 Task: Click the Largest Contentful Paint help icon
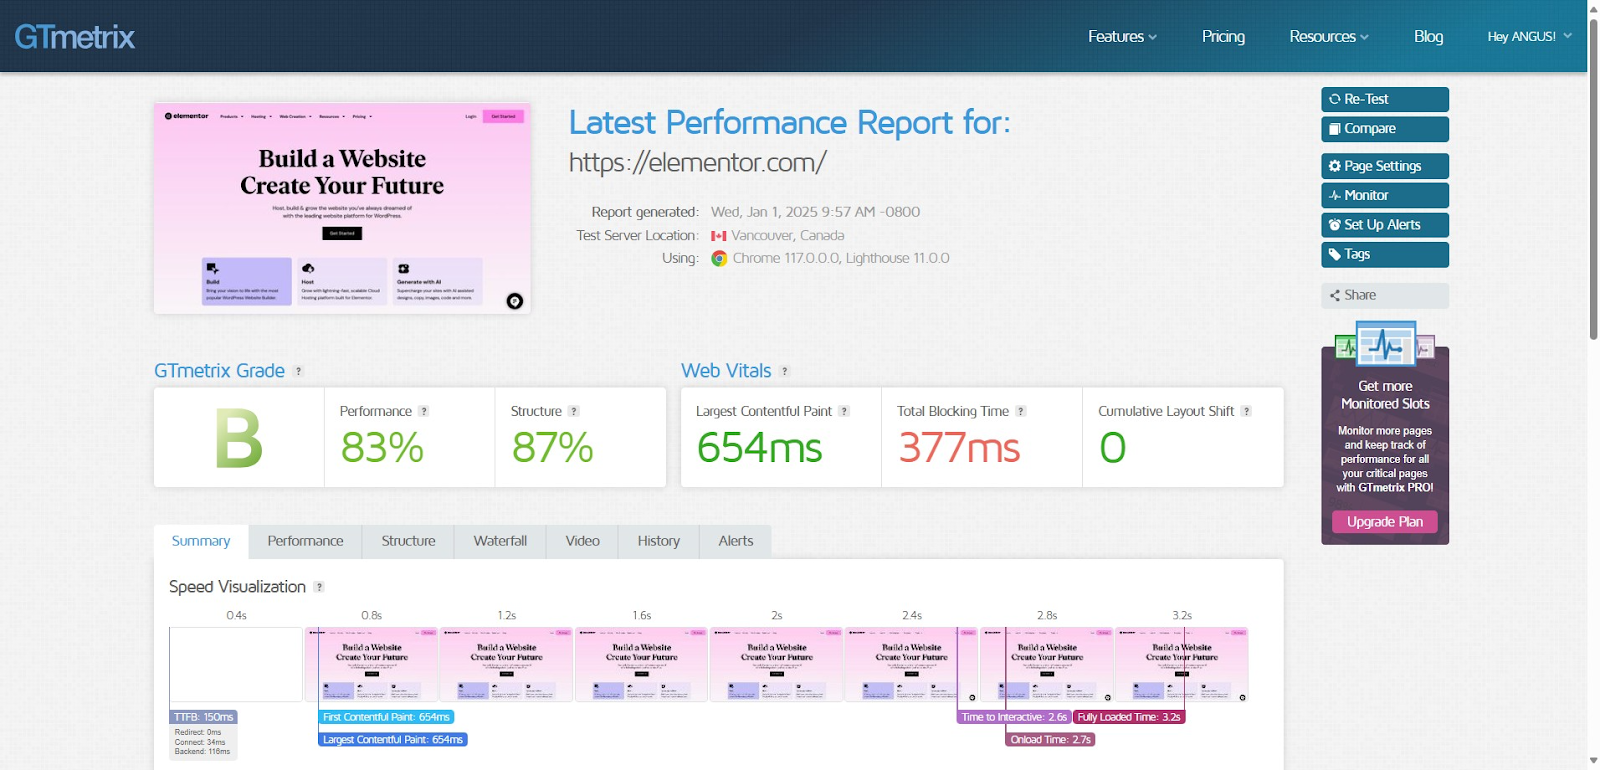844,411
